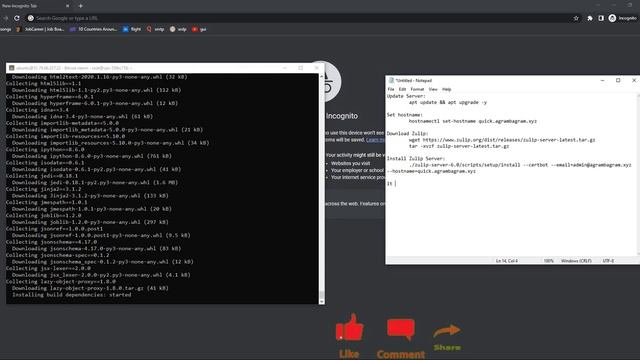
Task: Click 'Windows (CRLF)' in Notepad status bar
Action: pos(576,260)
